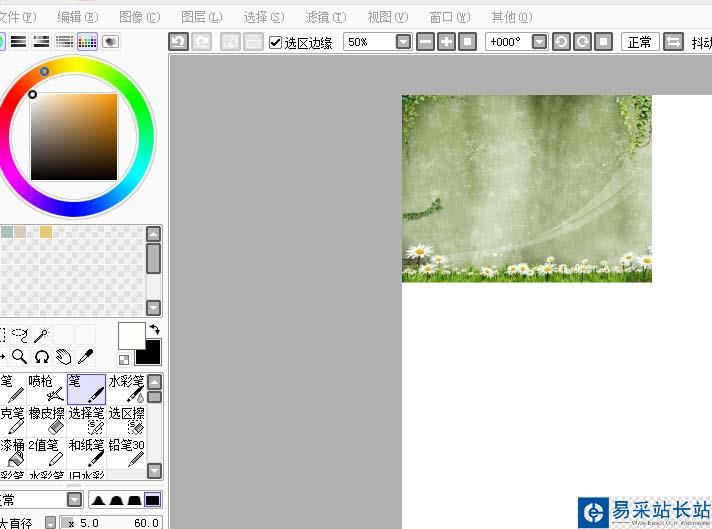This screenshot has width=712, height=529.
Task: Select the third brush edge shape
Action: (134, 500)
